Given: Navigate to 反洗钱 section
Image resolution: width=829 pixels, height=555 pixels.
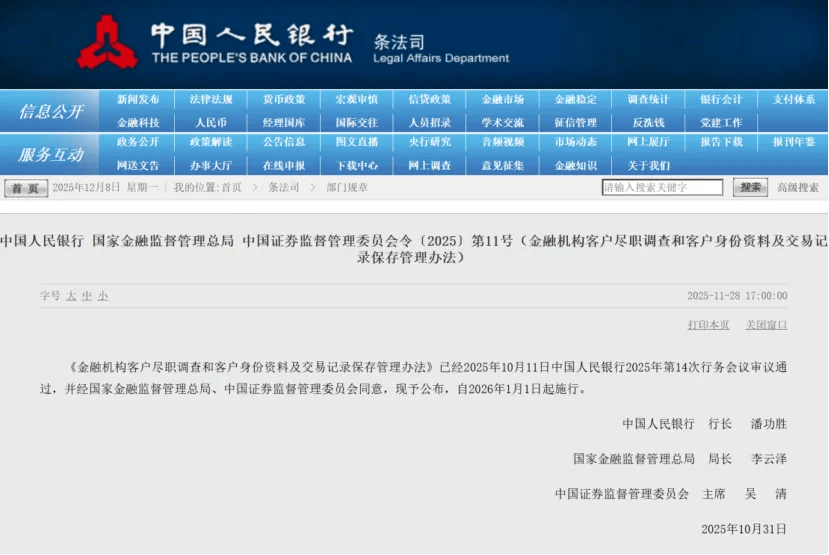Looking at the screenshot, I should (x=648, y=122).
